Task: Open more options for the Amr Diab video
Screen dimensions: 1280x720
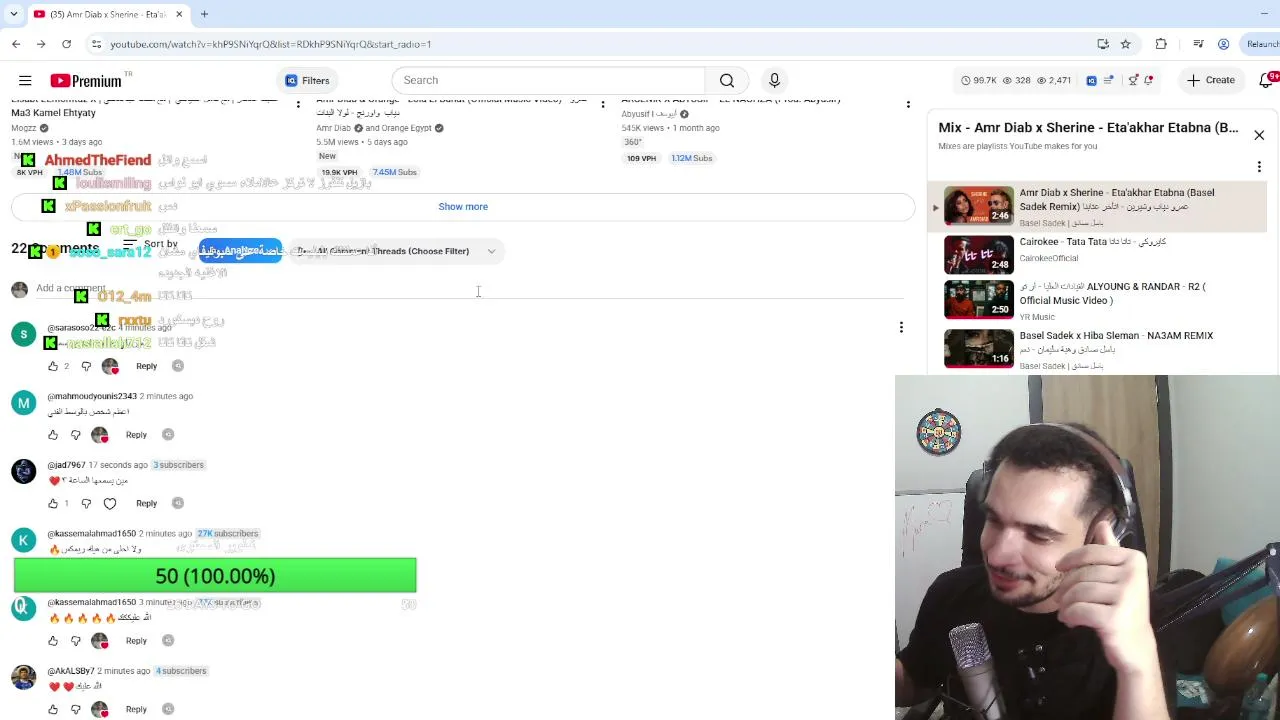Action: (x=602, y=104)
